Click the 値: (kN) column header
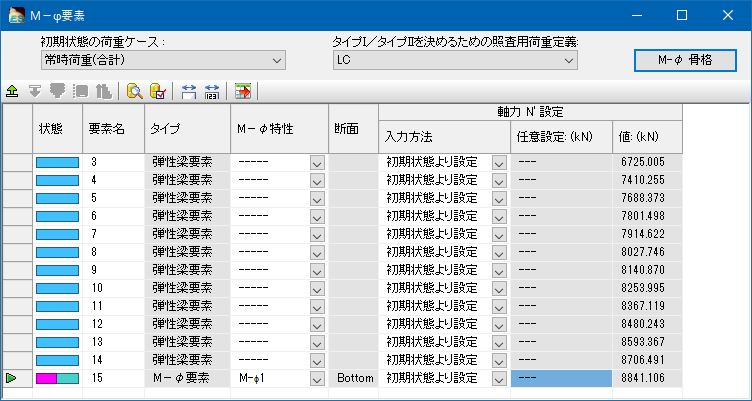752x401 pixels. click(647, 137)
